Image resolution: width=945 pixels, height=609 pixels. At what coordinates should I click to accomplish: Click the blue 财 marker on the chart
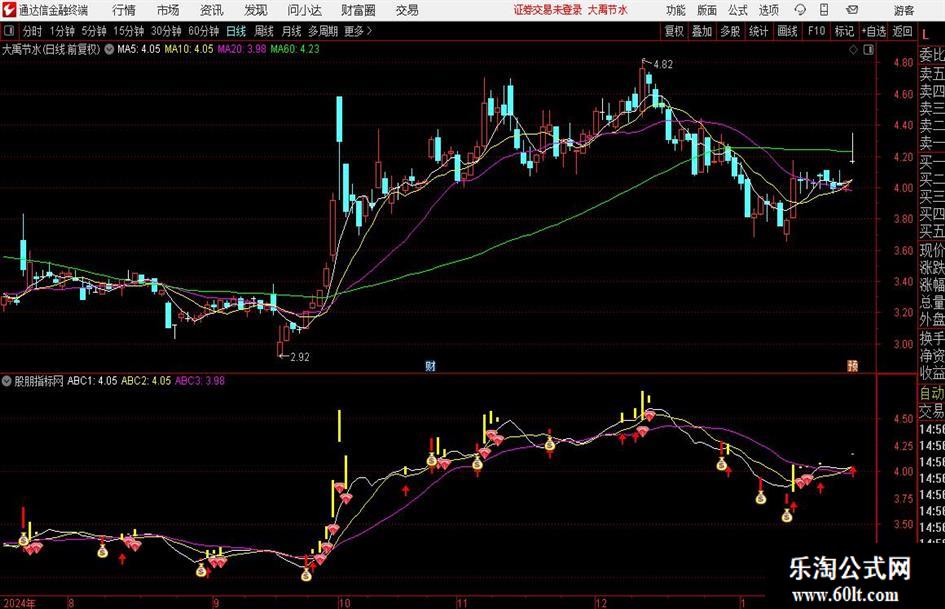(x=430, y=366)
